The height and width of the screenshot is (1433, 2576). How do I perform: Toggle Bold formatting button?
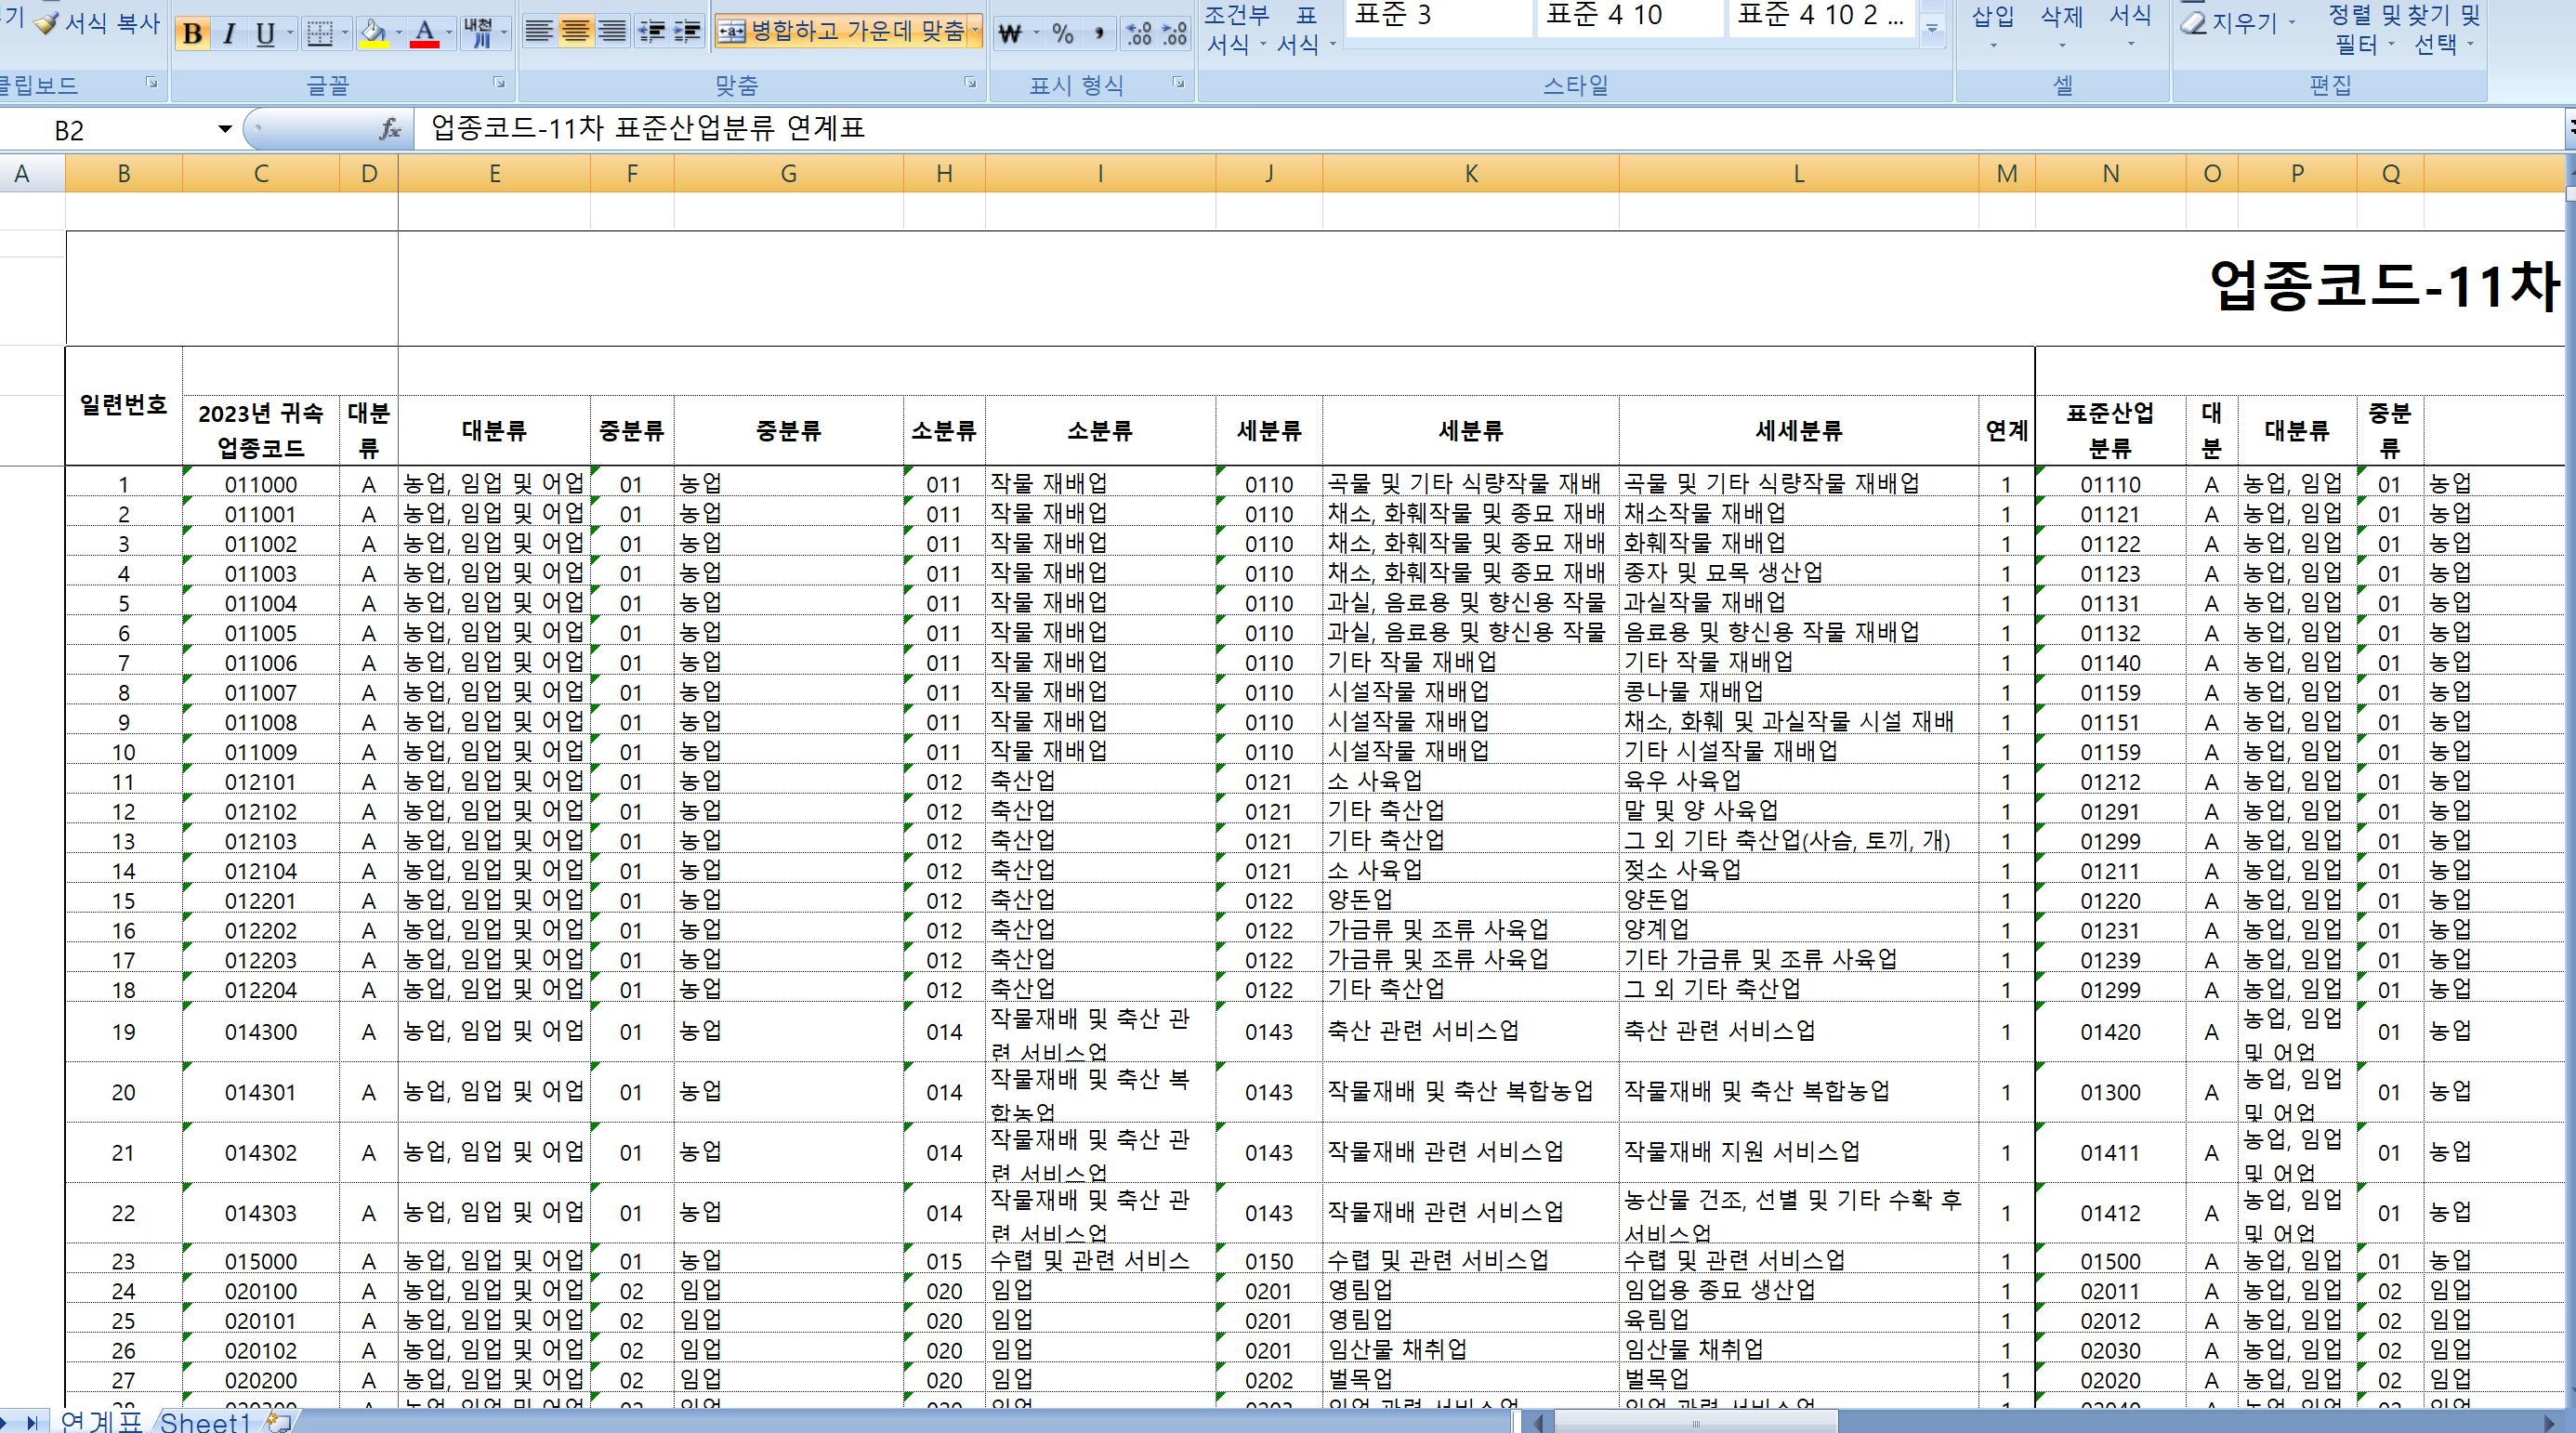point(193,34)
